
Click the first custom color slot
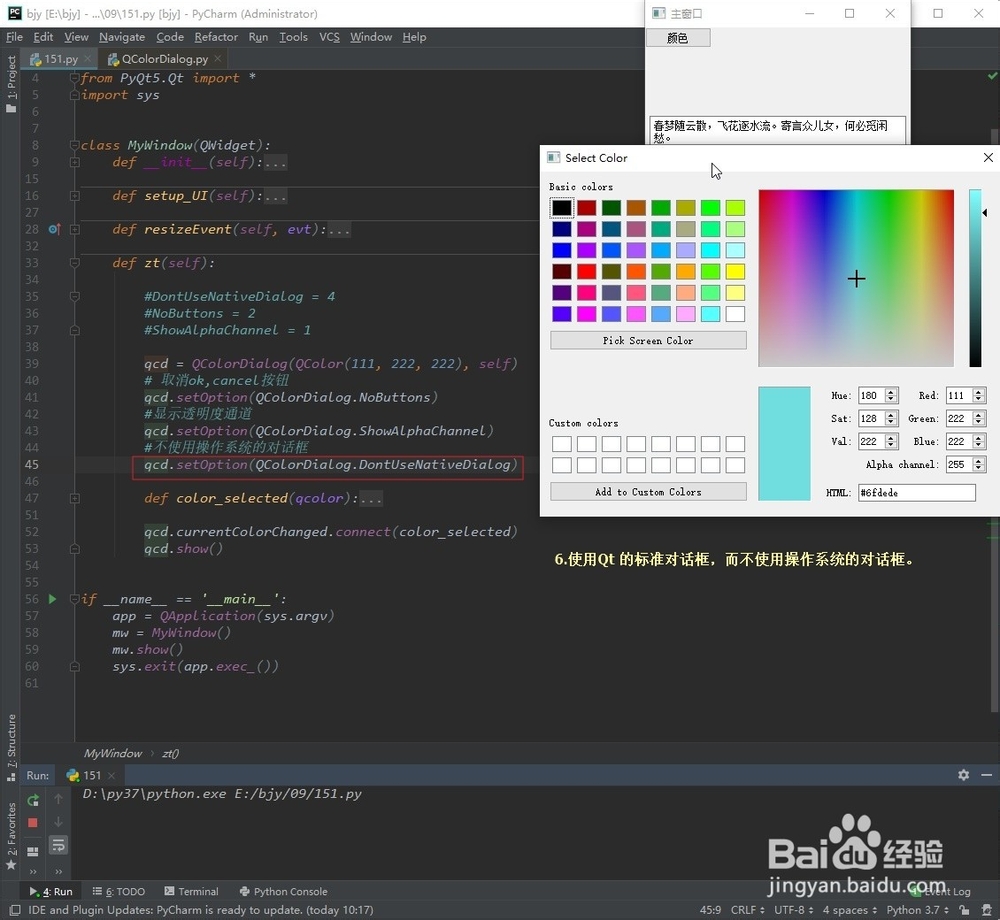(562, 443)
